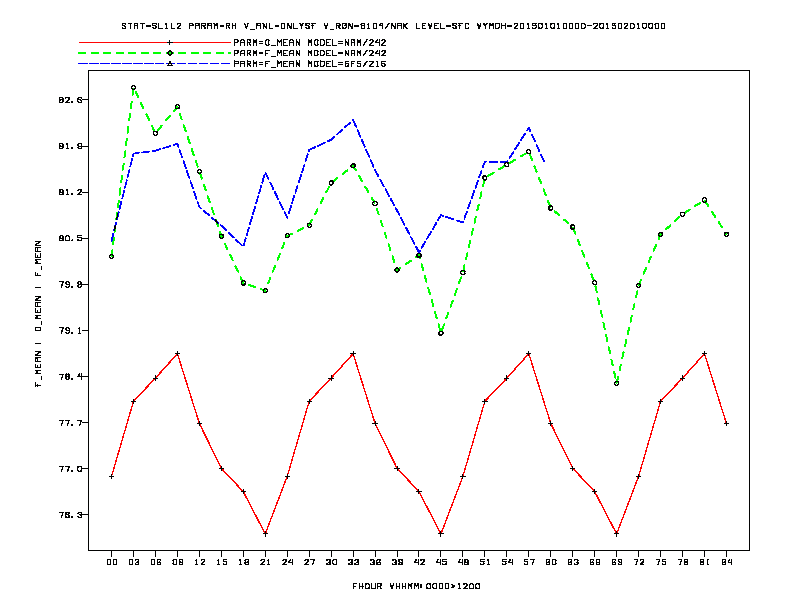The image size is (792, 612).
Task: Click the x-axis tick label 54
Action: point(507,562)
